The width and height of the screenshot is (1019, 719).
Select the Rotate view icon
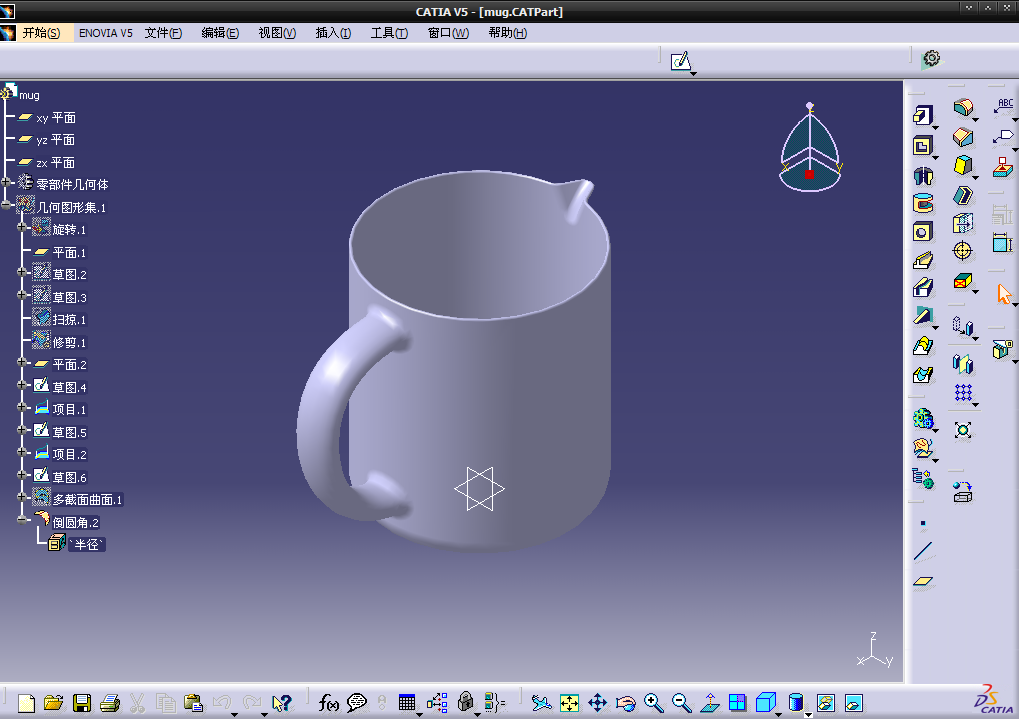click(x=626, y=703)
